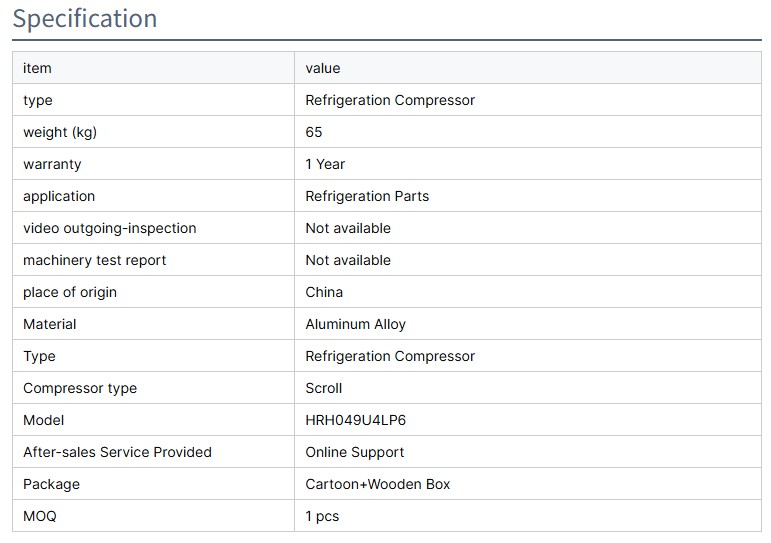The width and height of the screenshot is (771, 543).
Task: Click the 'Compressor type' label
Action: (80, 388)
